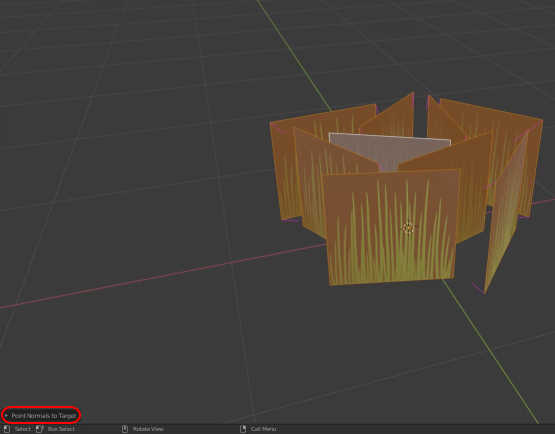Select the highlighted white face behind grass planes
The height and width of the screenshot is (434, 555).
(389, 150)
